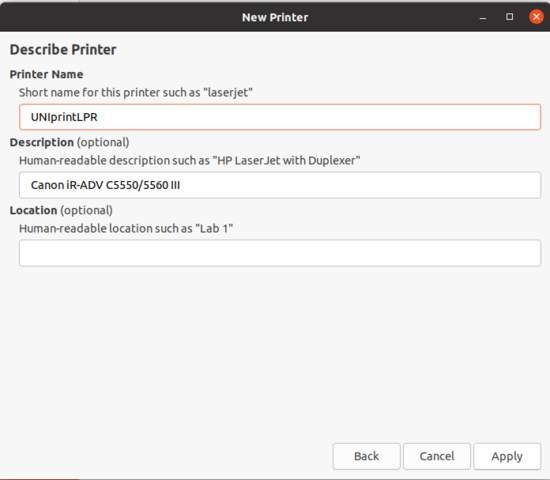550x480 pixels.
Task: Maximize the New Printer window
Action: (x=509, y=17)
